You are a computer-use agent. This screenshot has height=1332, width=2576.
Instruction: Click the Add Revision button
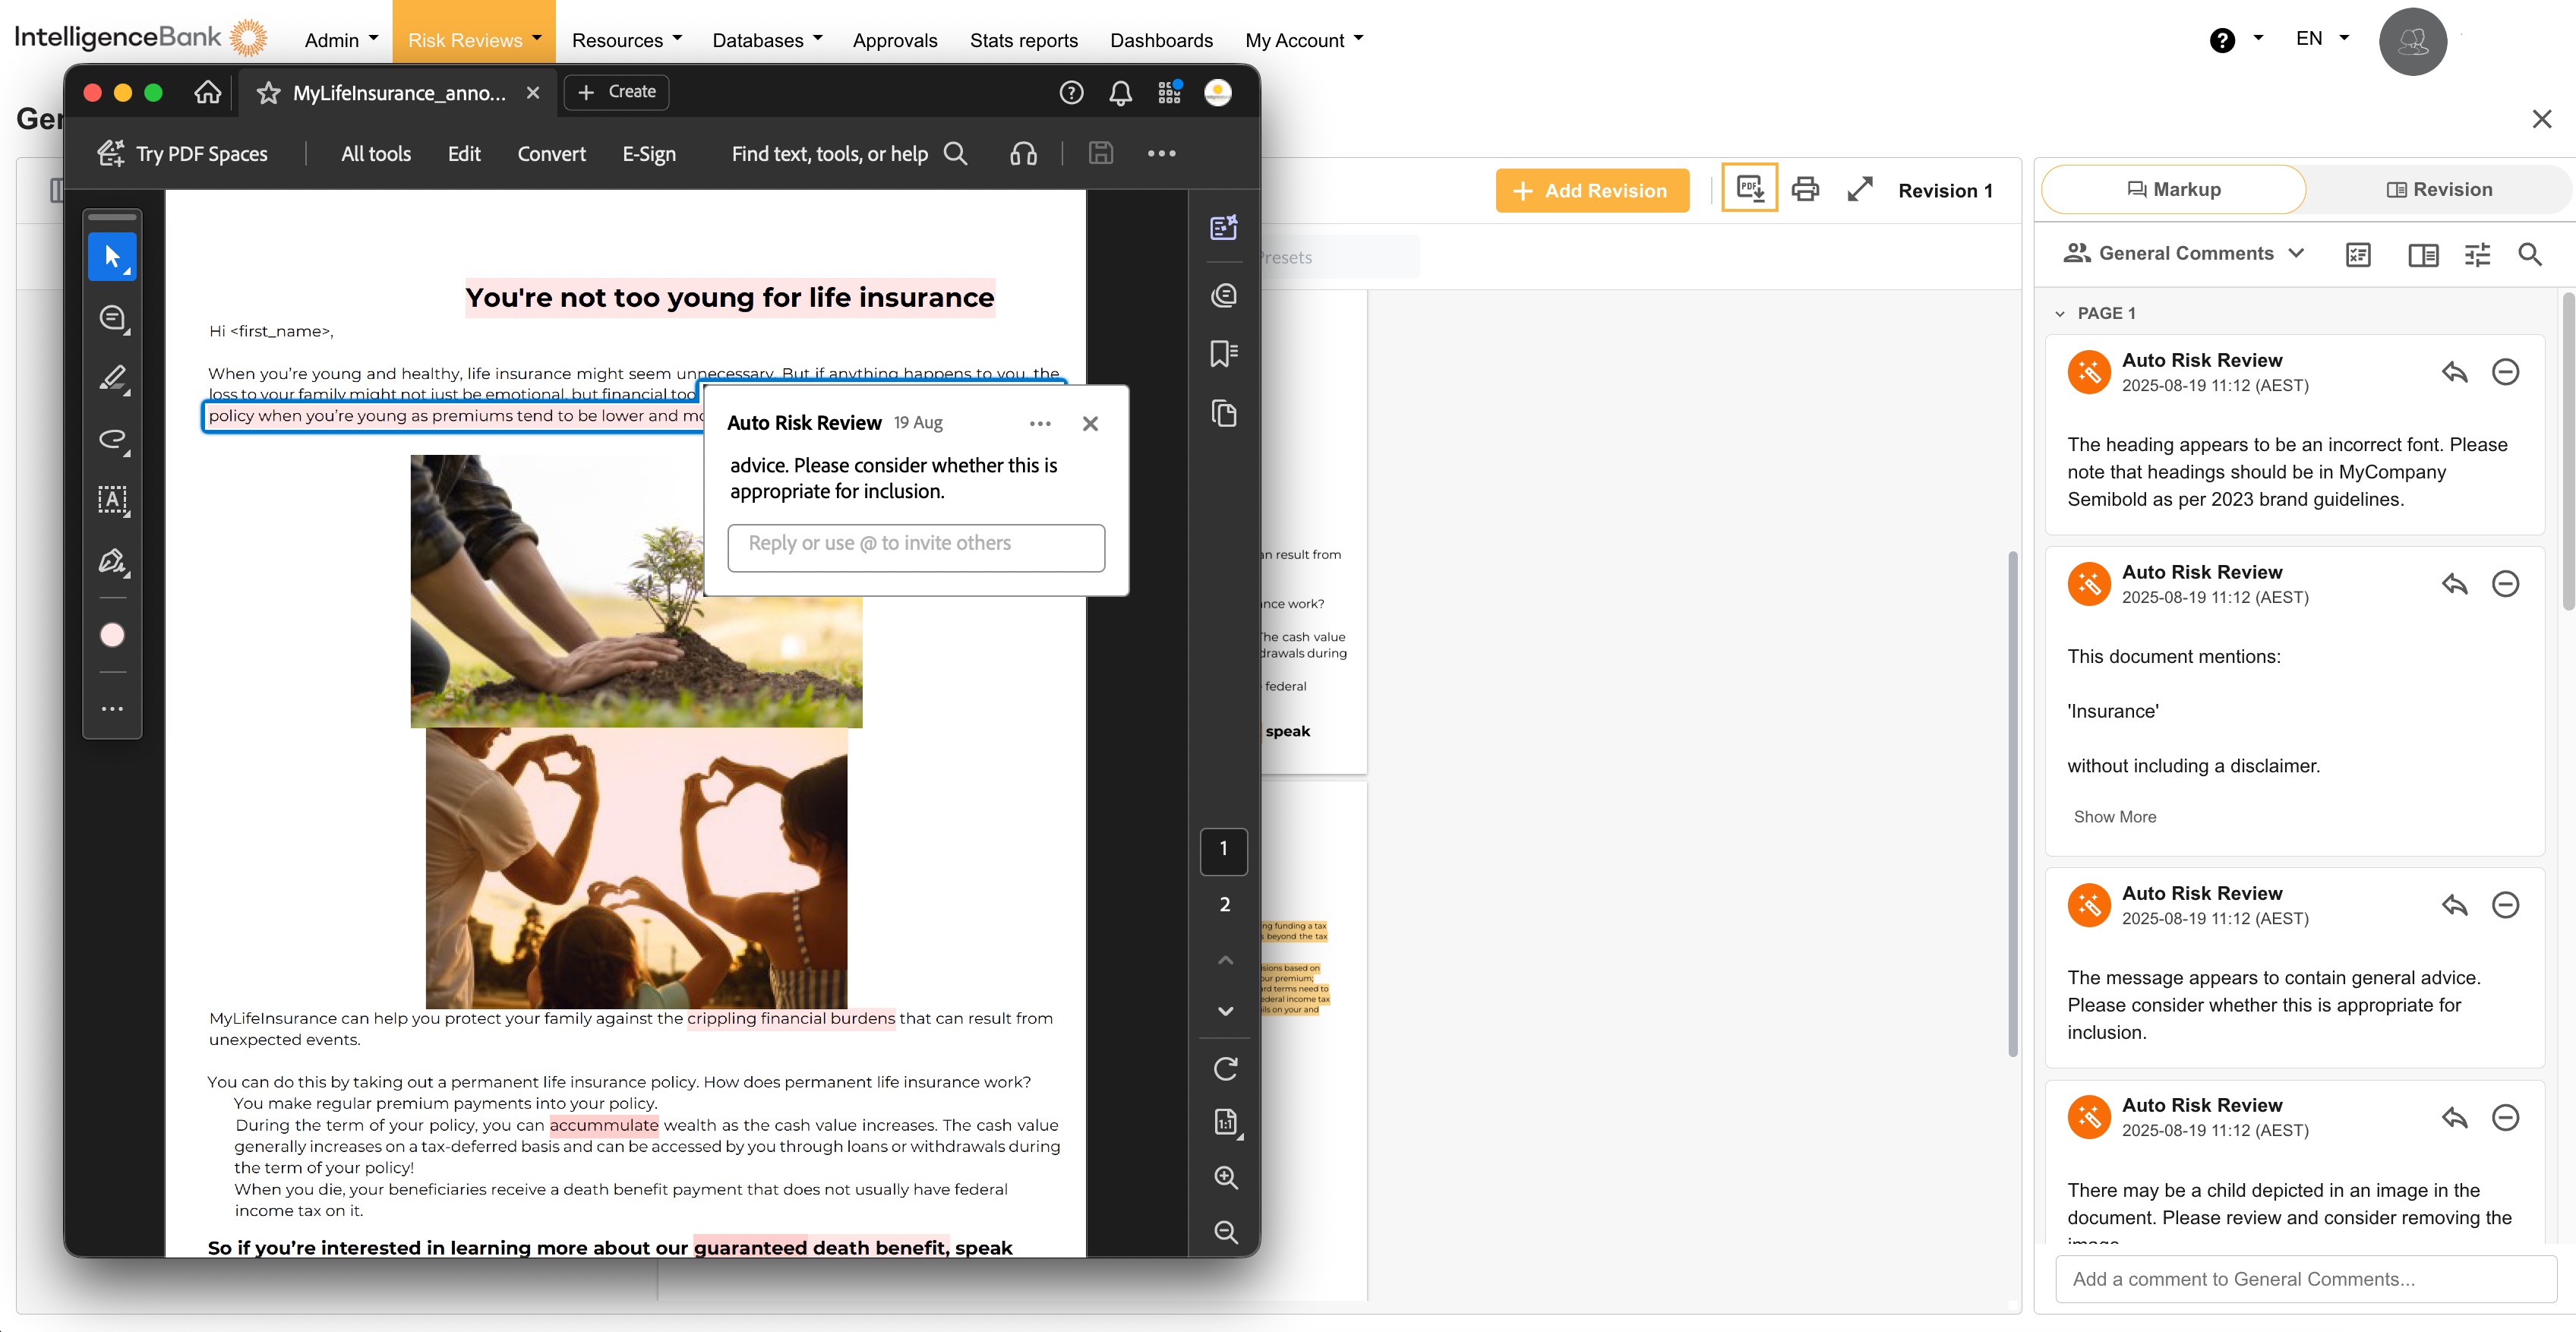click(1591, 191)
